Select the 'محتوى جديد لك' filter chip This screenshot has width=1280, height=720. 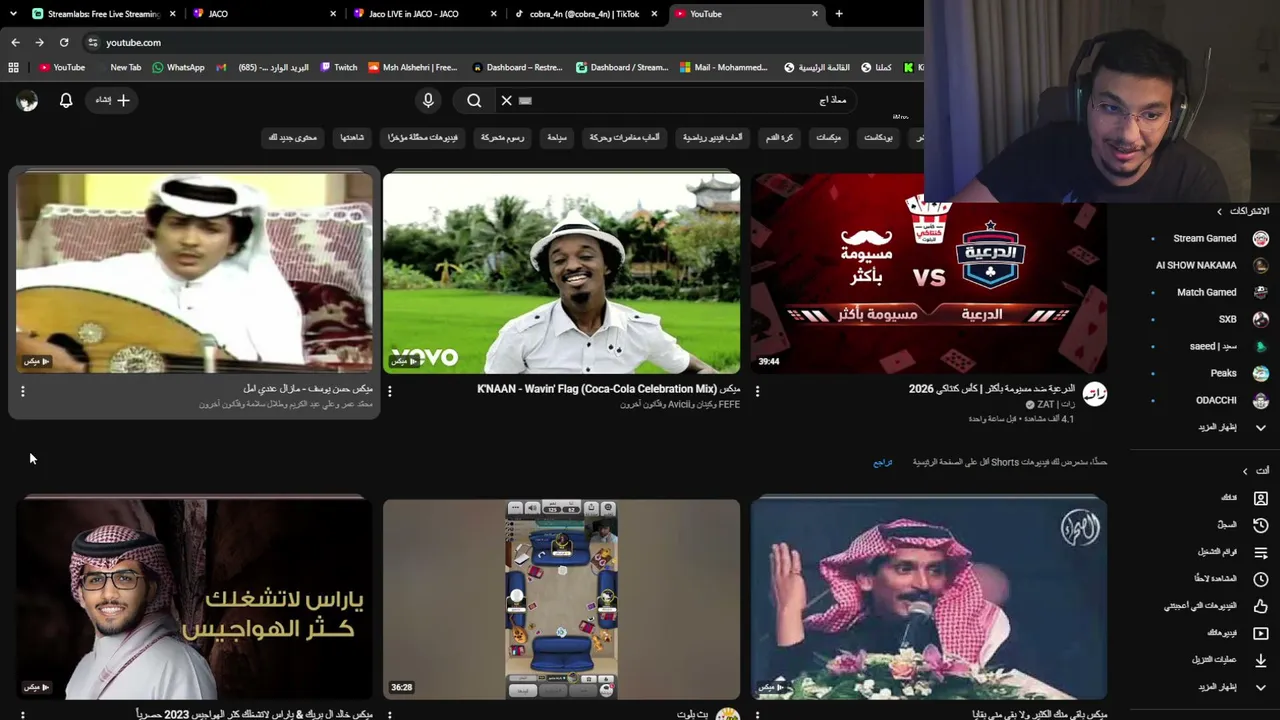[x=293, y=137]
